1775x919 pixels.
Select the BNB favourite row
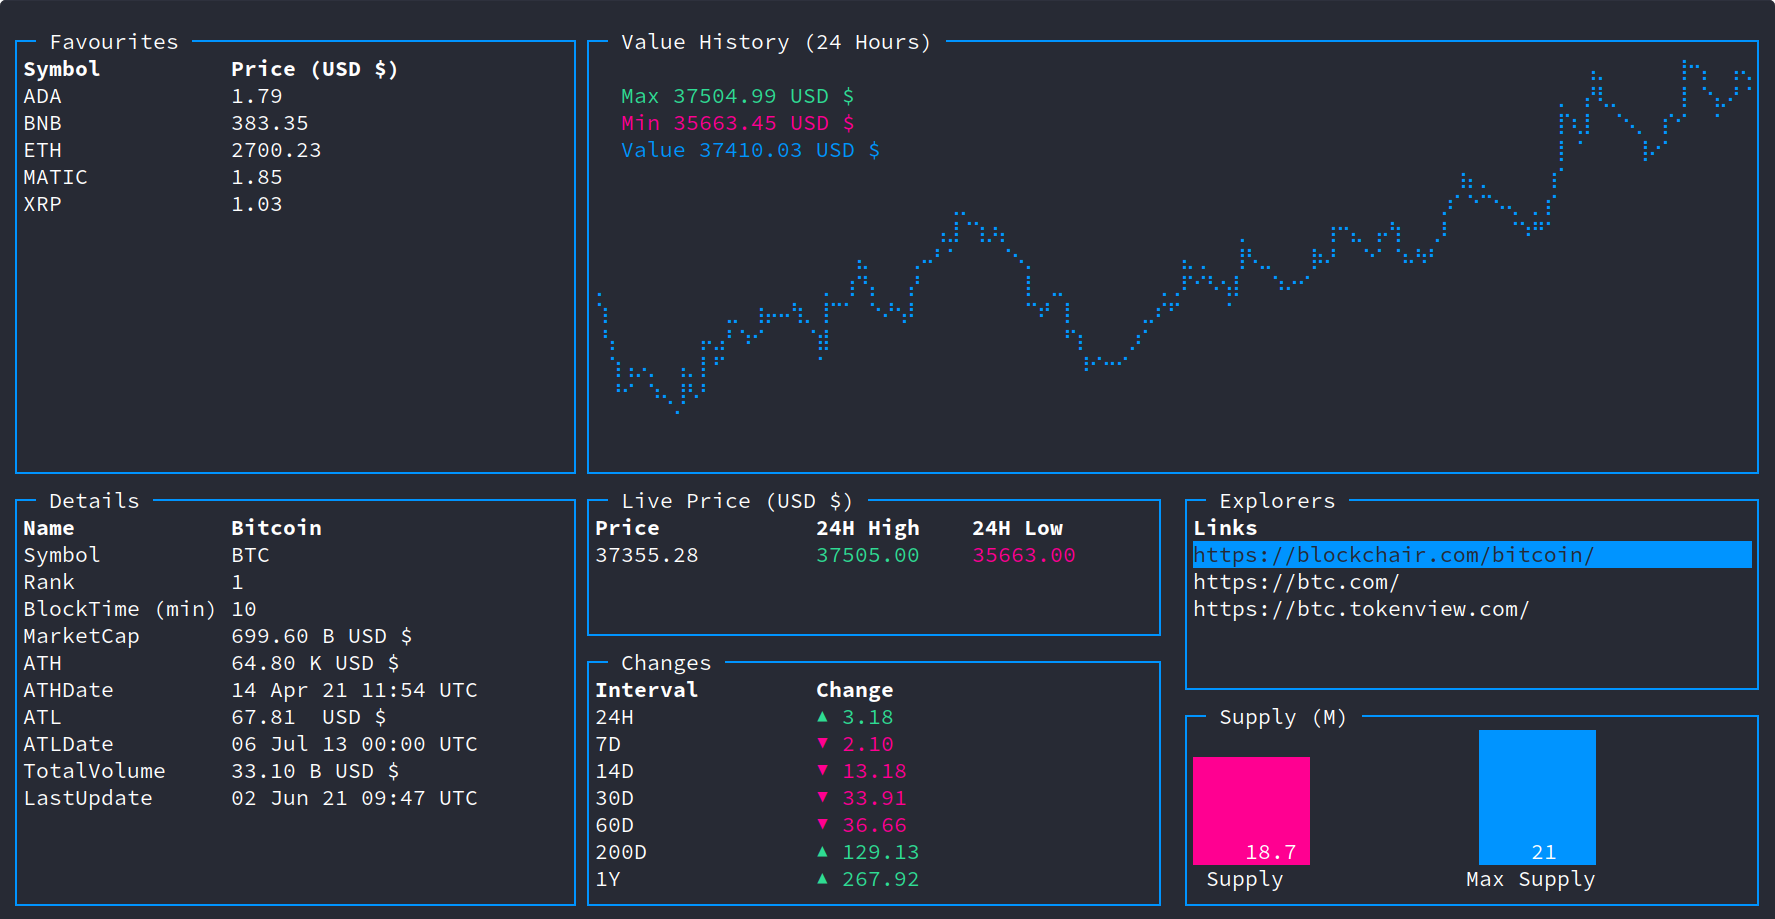295,123
